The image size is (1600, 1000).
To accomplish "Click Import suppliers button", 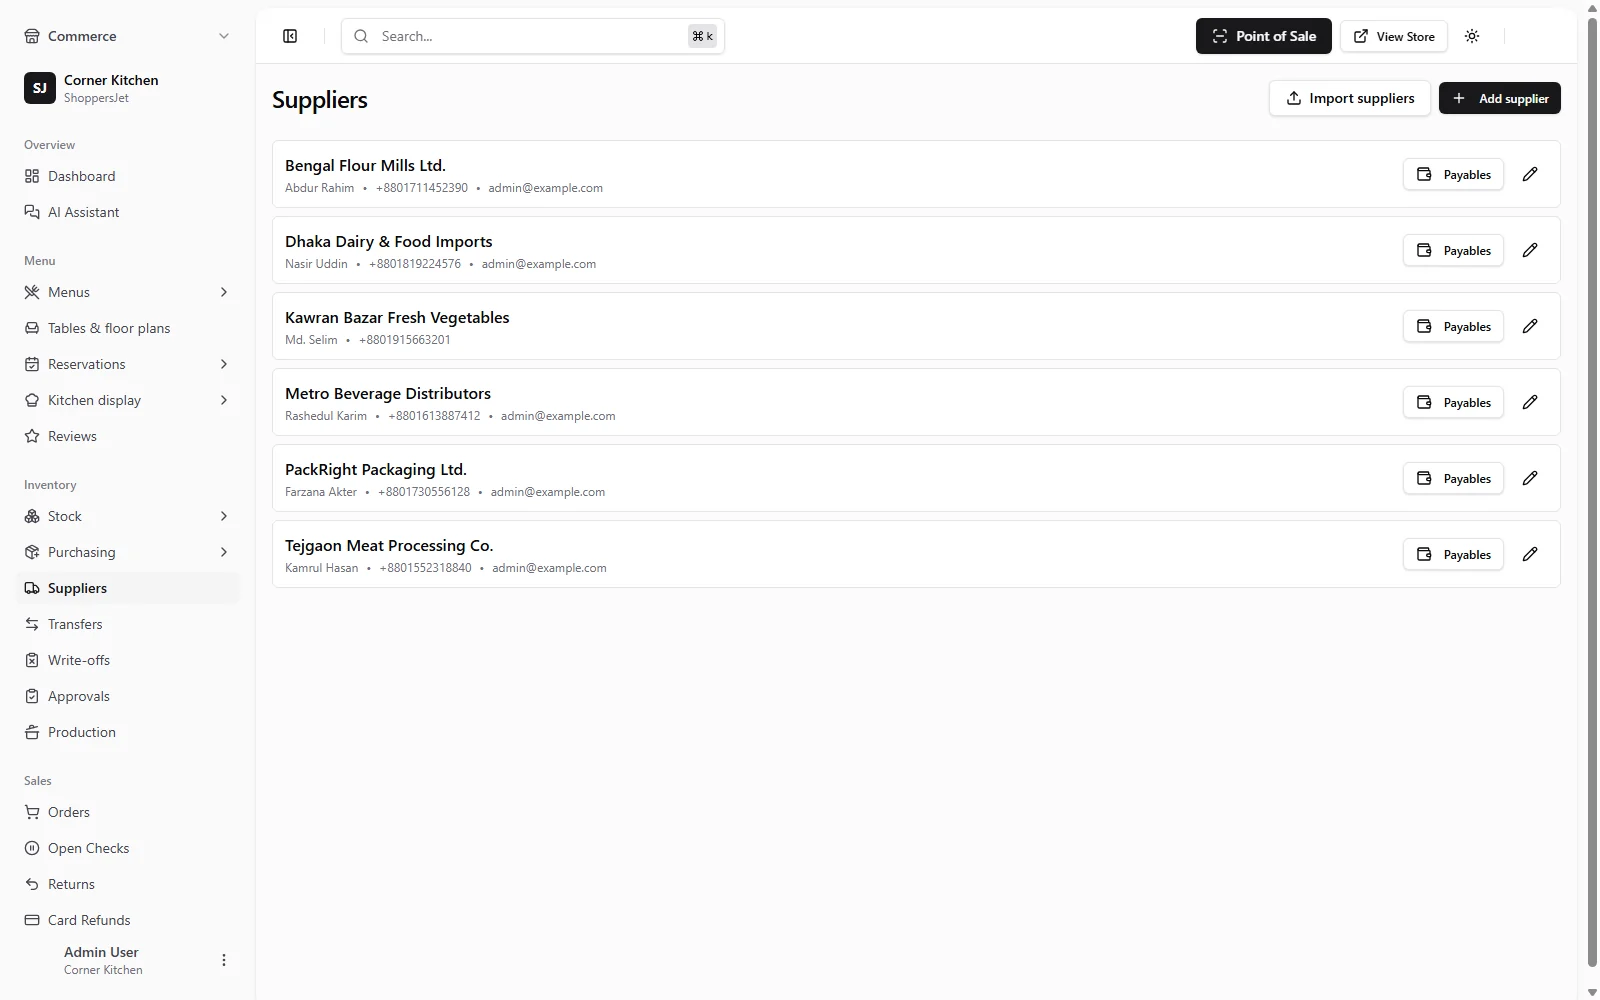I will (x=1350, y=98).
